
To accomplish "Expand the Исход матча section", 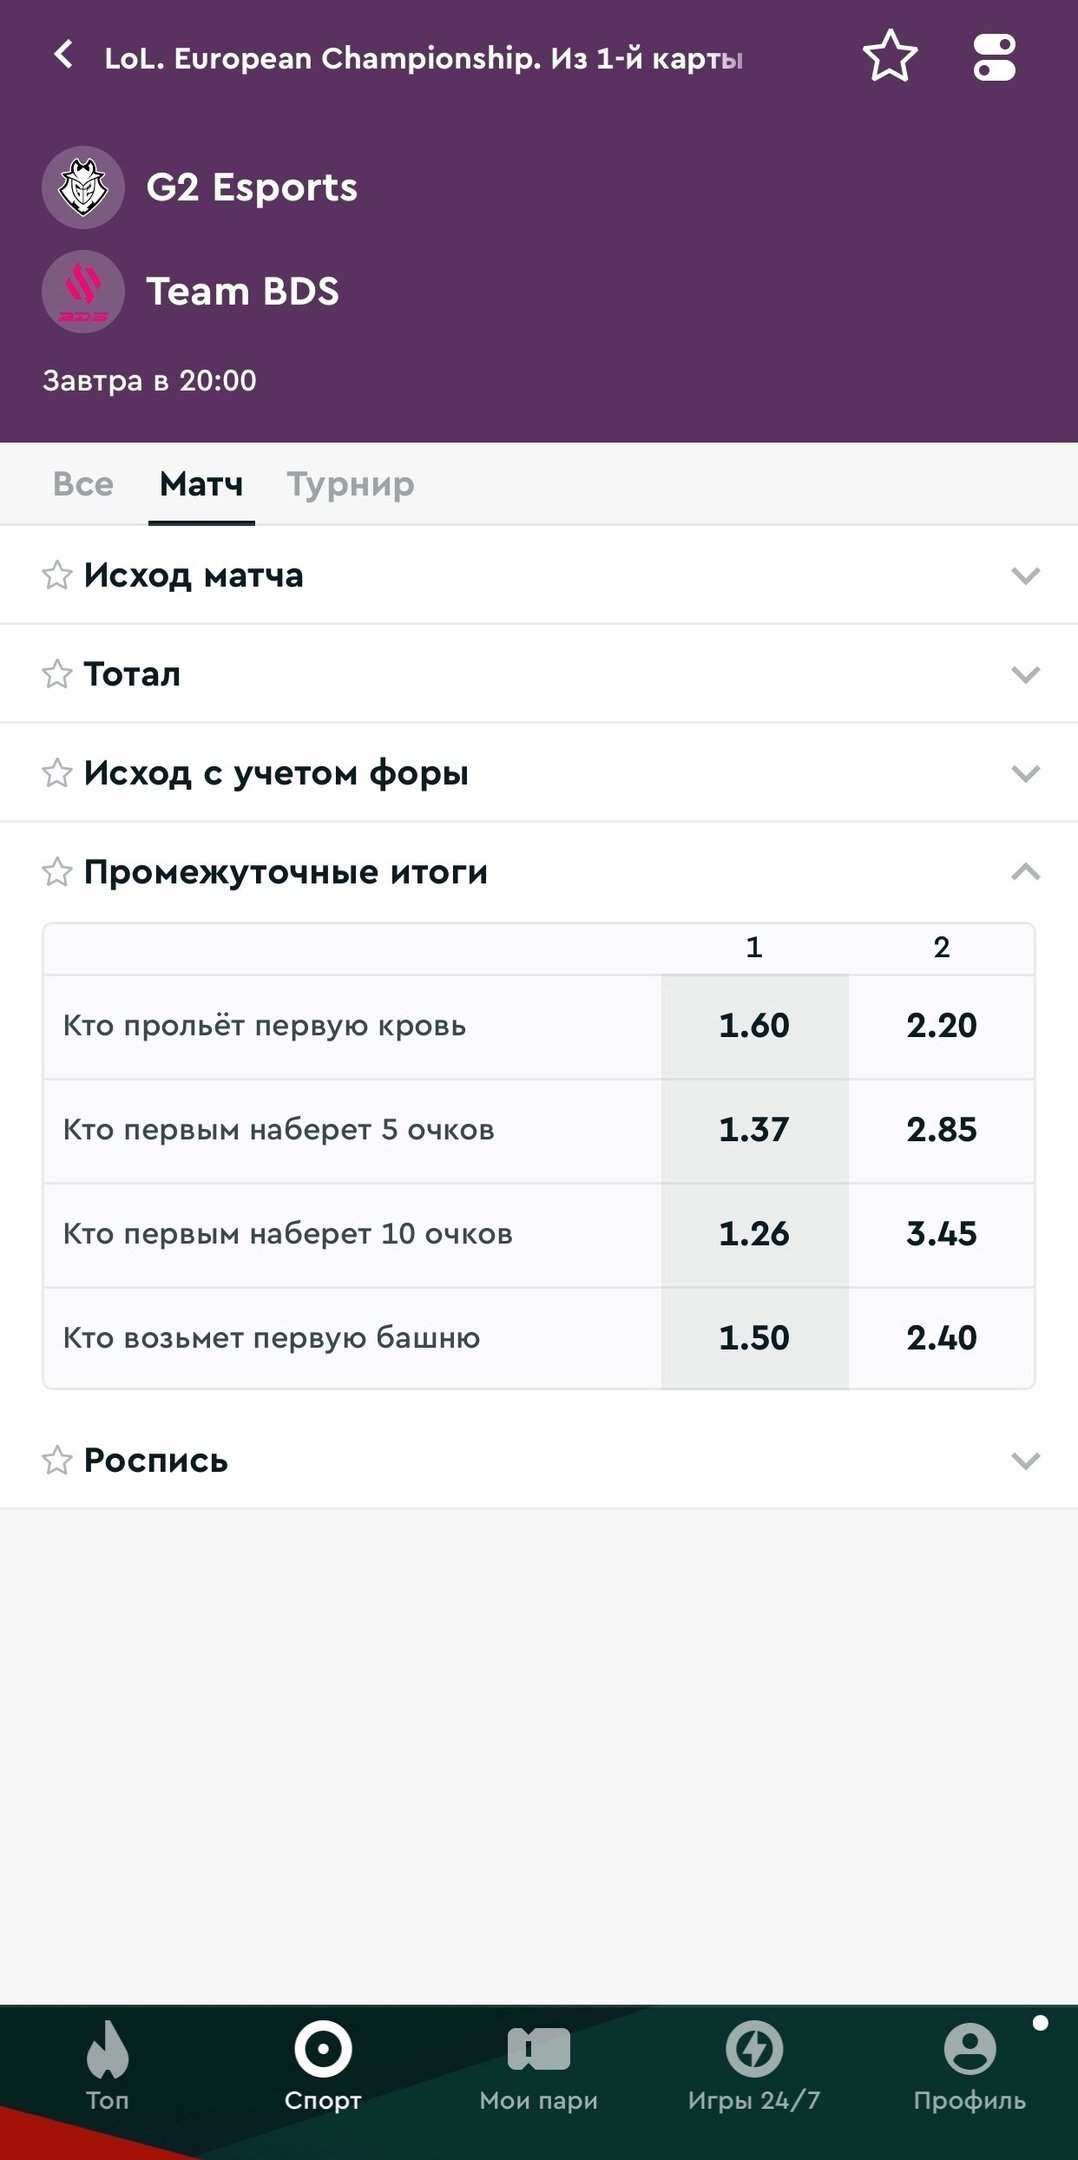I will point(1025,576).
